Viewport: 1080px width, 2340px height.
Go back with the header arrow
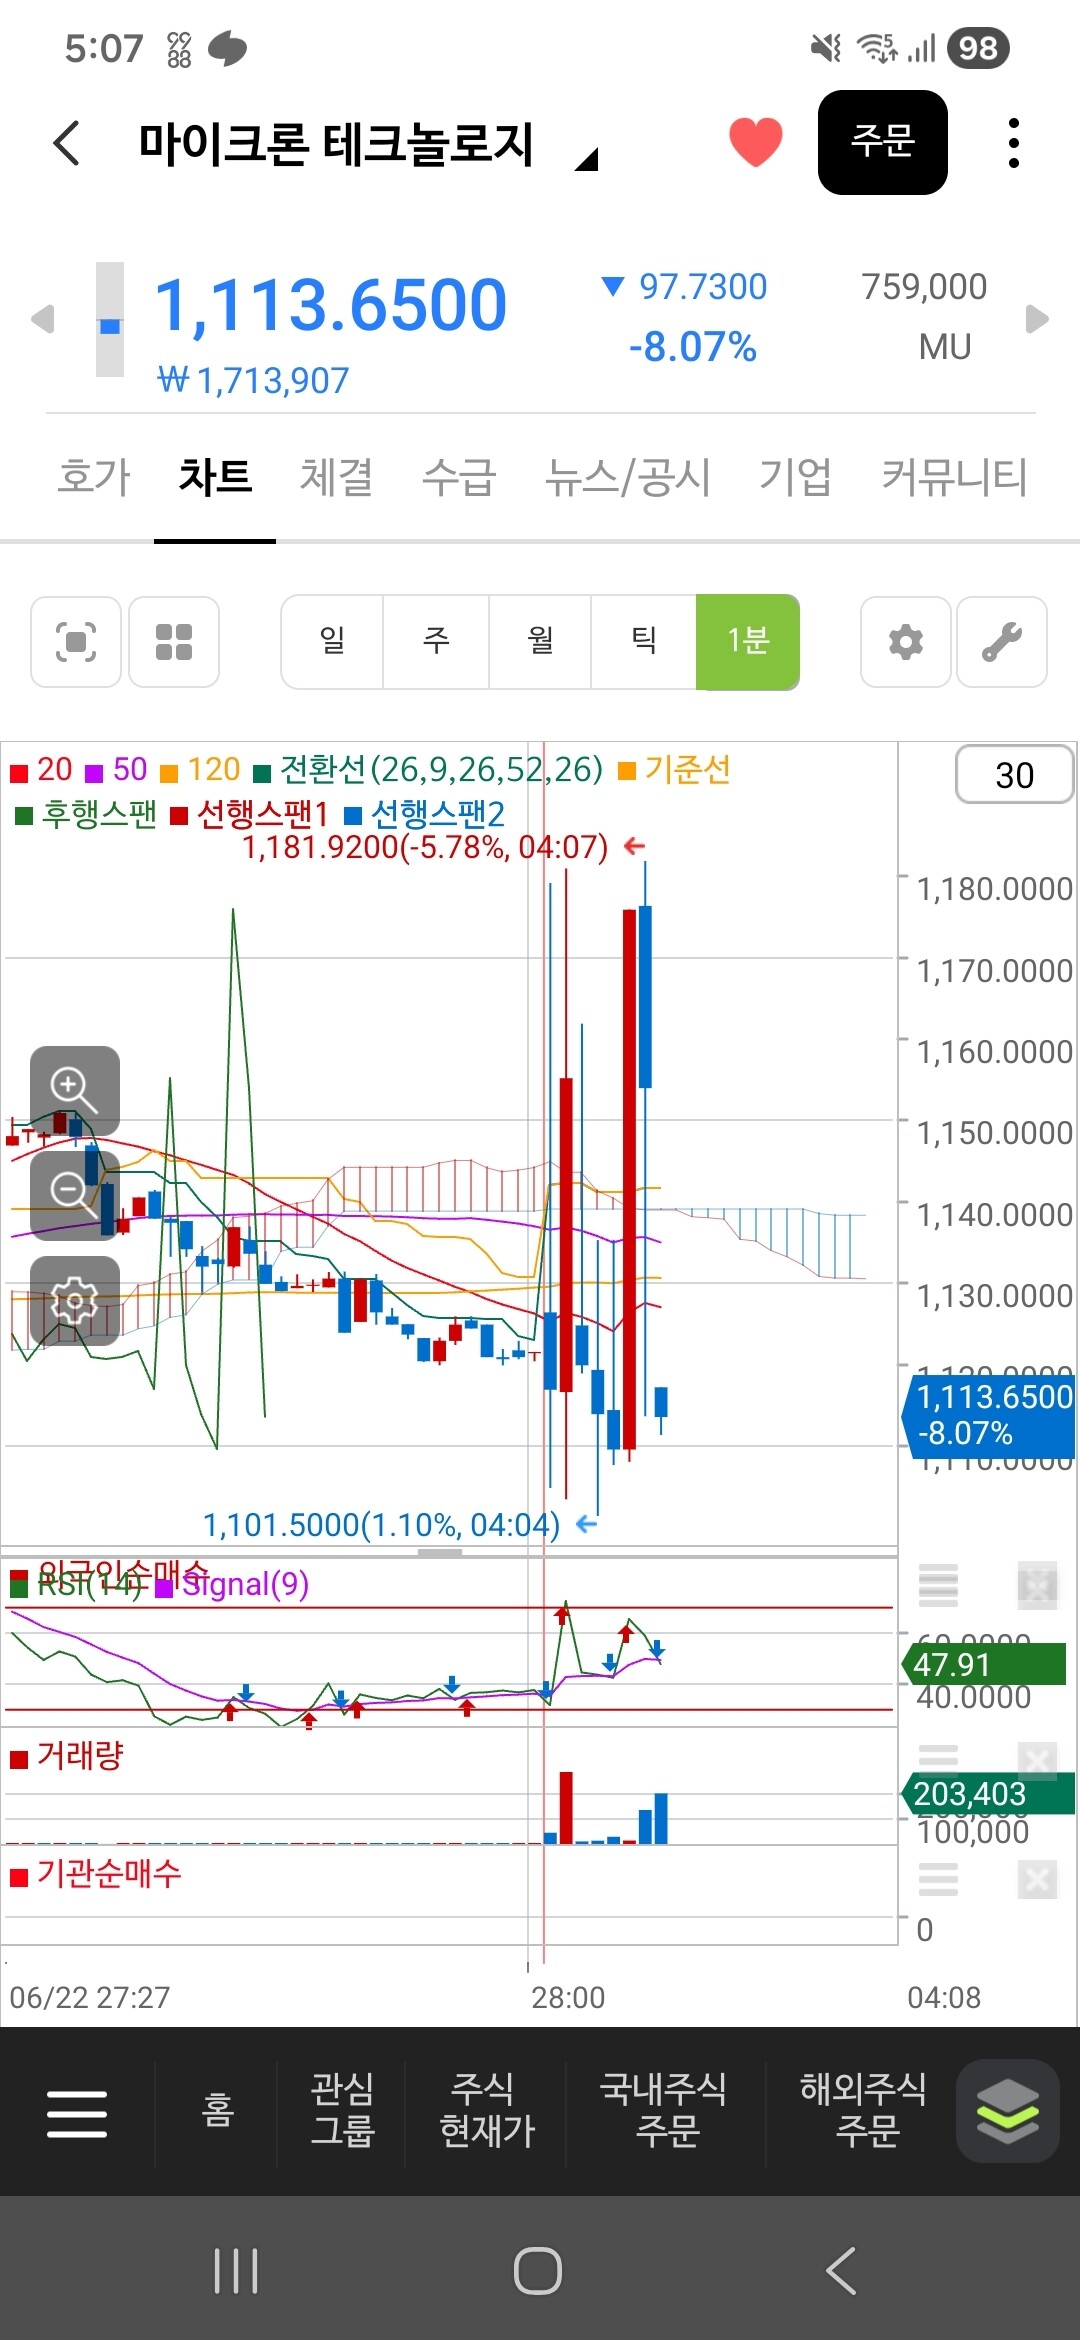[x=67, y=143]
